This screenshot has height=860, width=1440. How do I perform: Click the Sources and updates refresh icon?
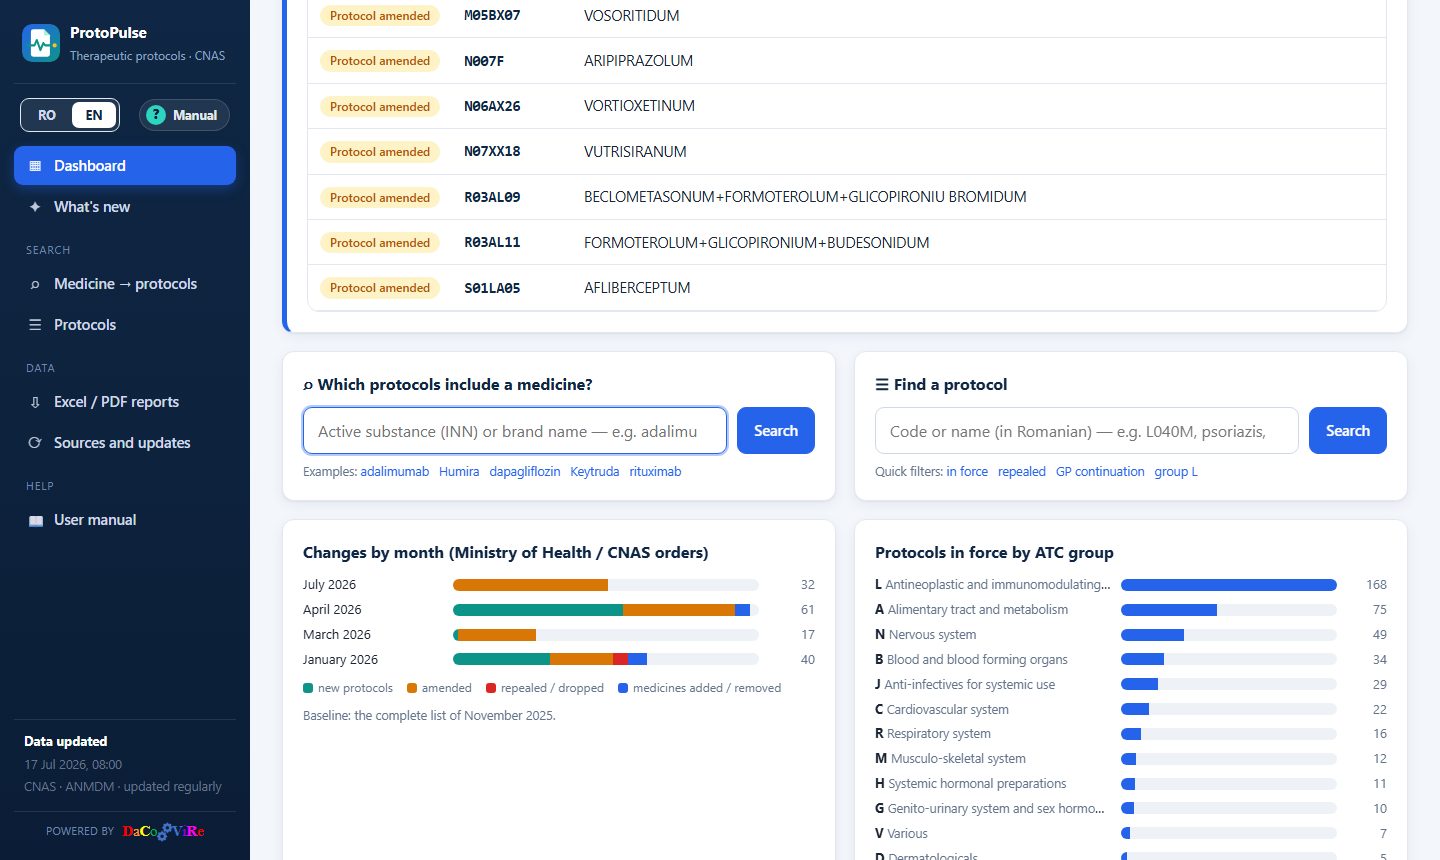click(35, 443)
